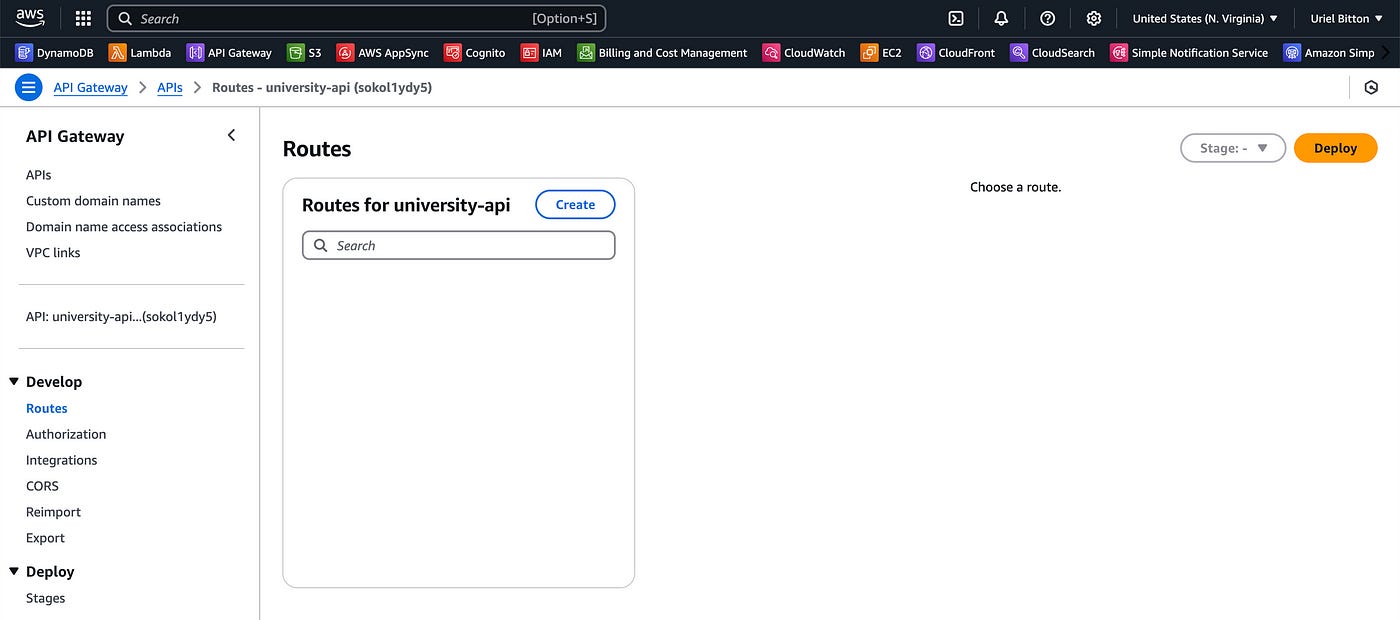This screenshot has width=1400, height=620.
Task: Toggle the blue hamburger navigation menu icon
Action: [x=28, y=87]
